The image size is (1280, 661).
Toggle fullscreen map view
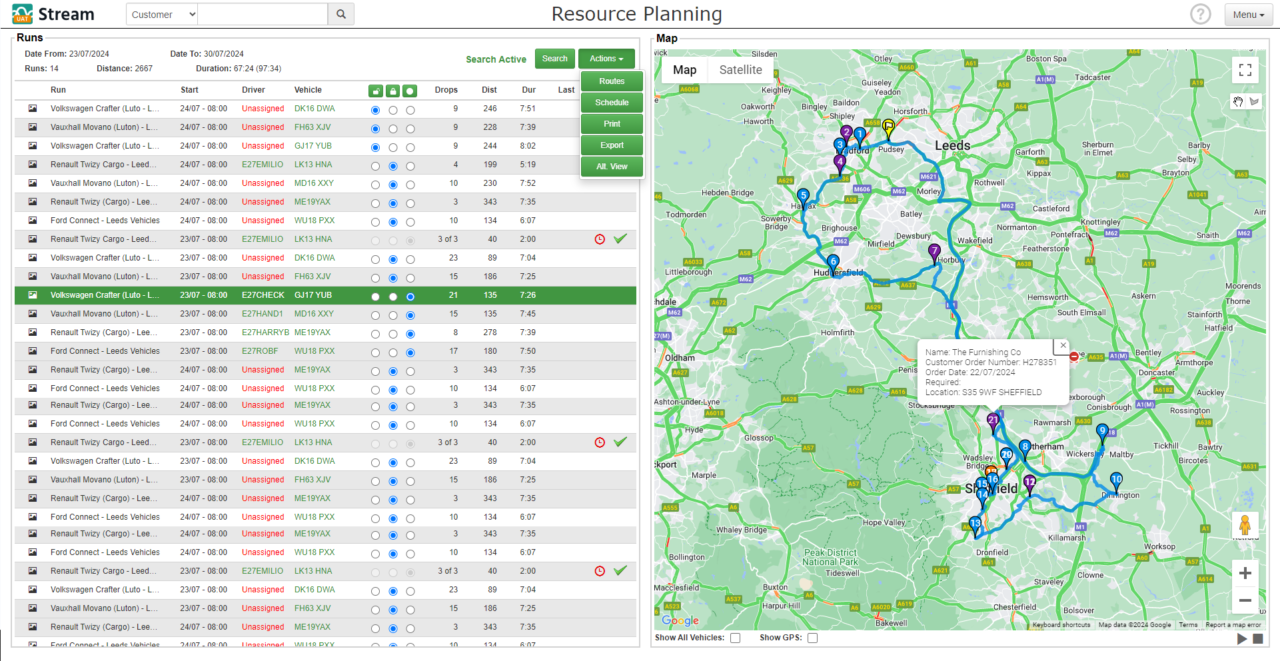[x=1244, y=70]
